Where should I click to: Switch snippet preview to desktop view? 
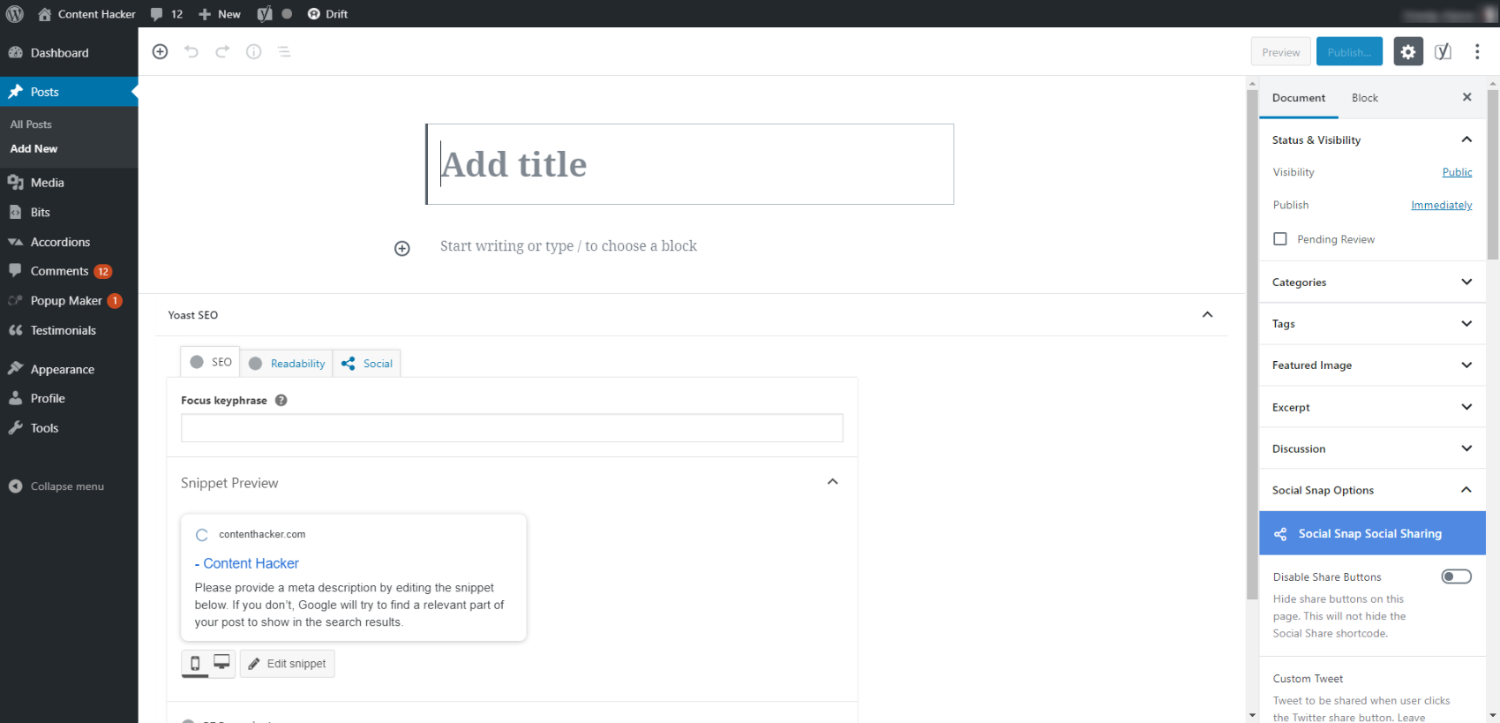[x=222, y=663]
